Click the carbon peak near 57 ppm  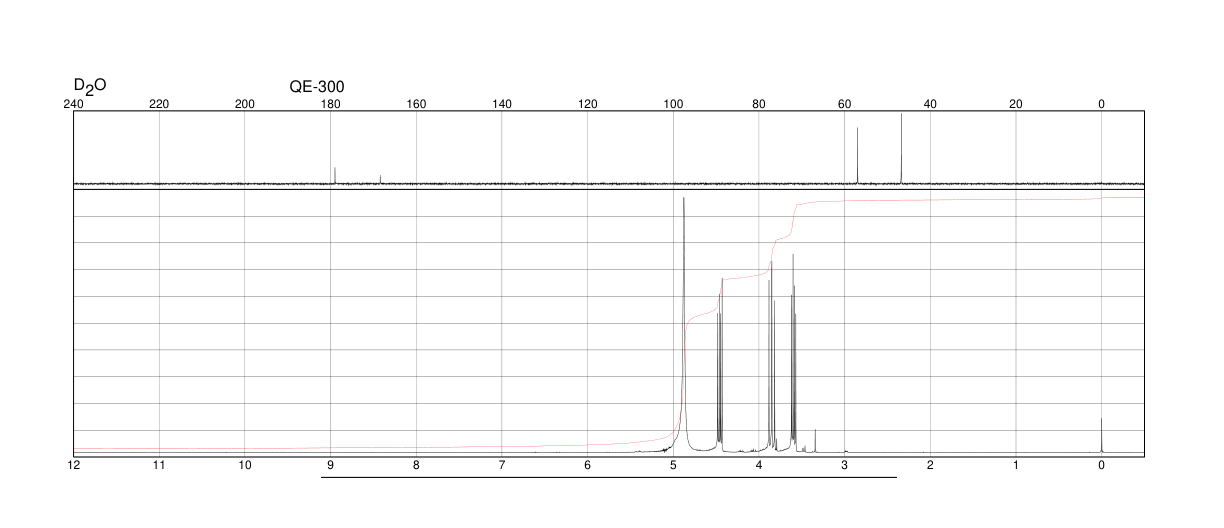tap(857, 155)
